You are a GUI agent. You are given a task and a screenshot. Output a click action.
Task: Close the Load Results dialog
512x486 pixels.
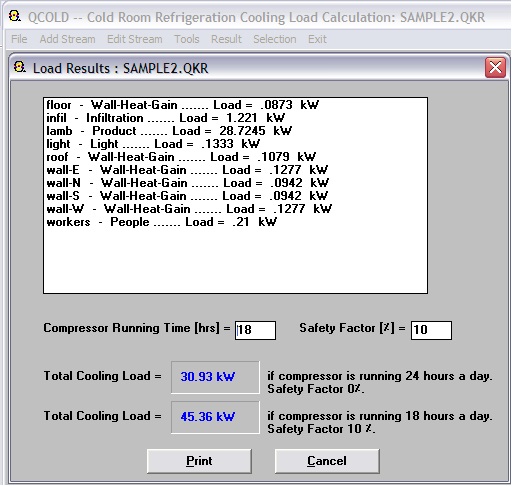(x=495, y=68)
